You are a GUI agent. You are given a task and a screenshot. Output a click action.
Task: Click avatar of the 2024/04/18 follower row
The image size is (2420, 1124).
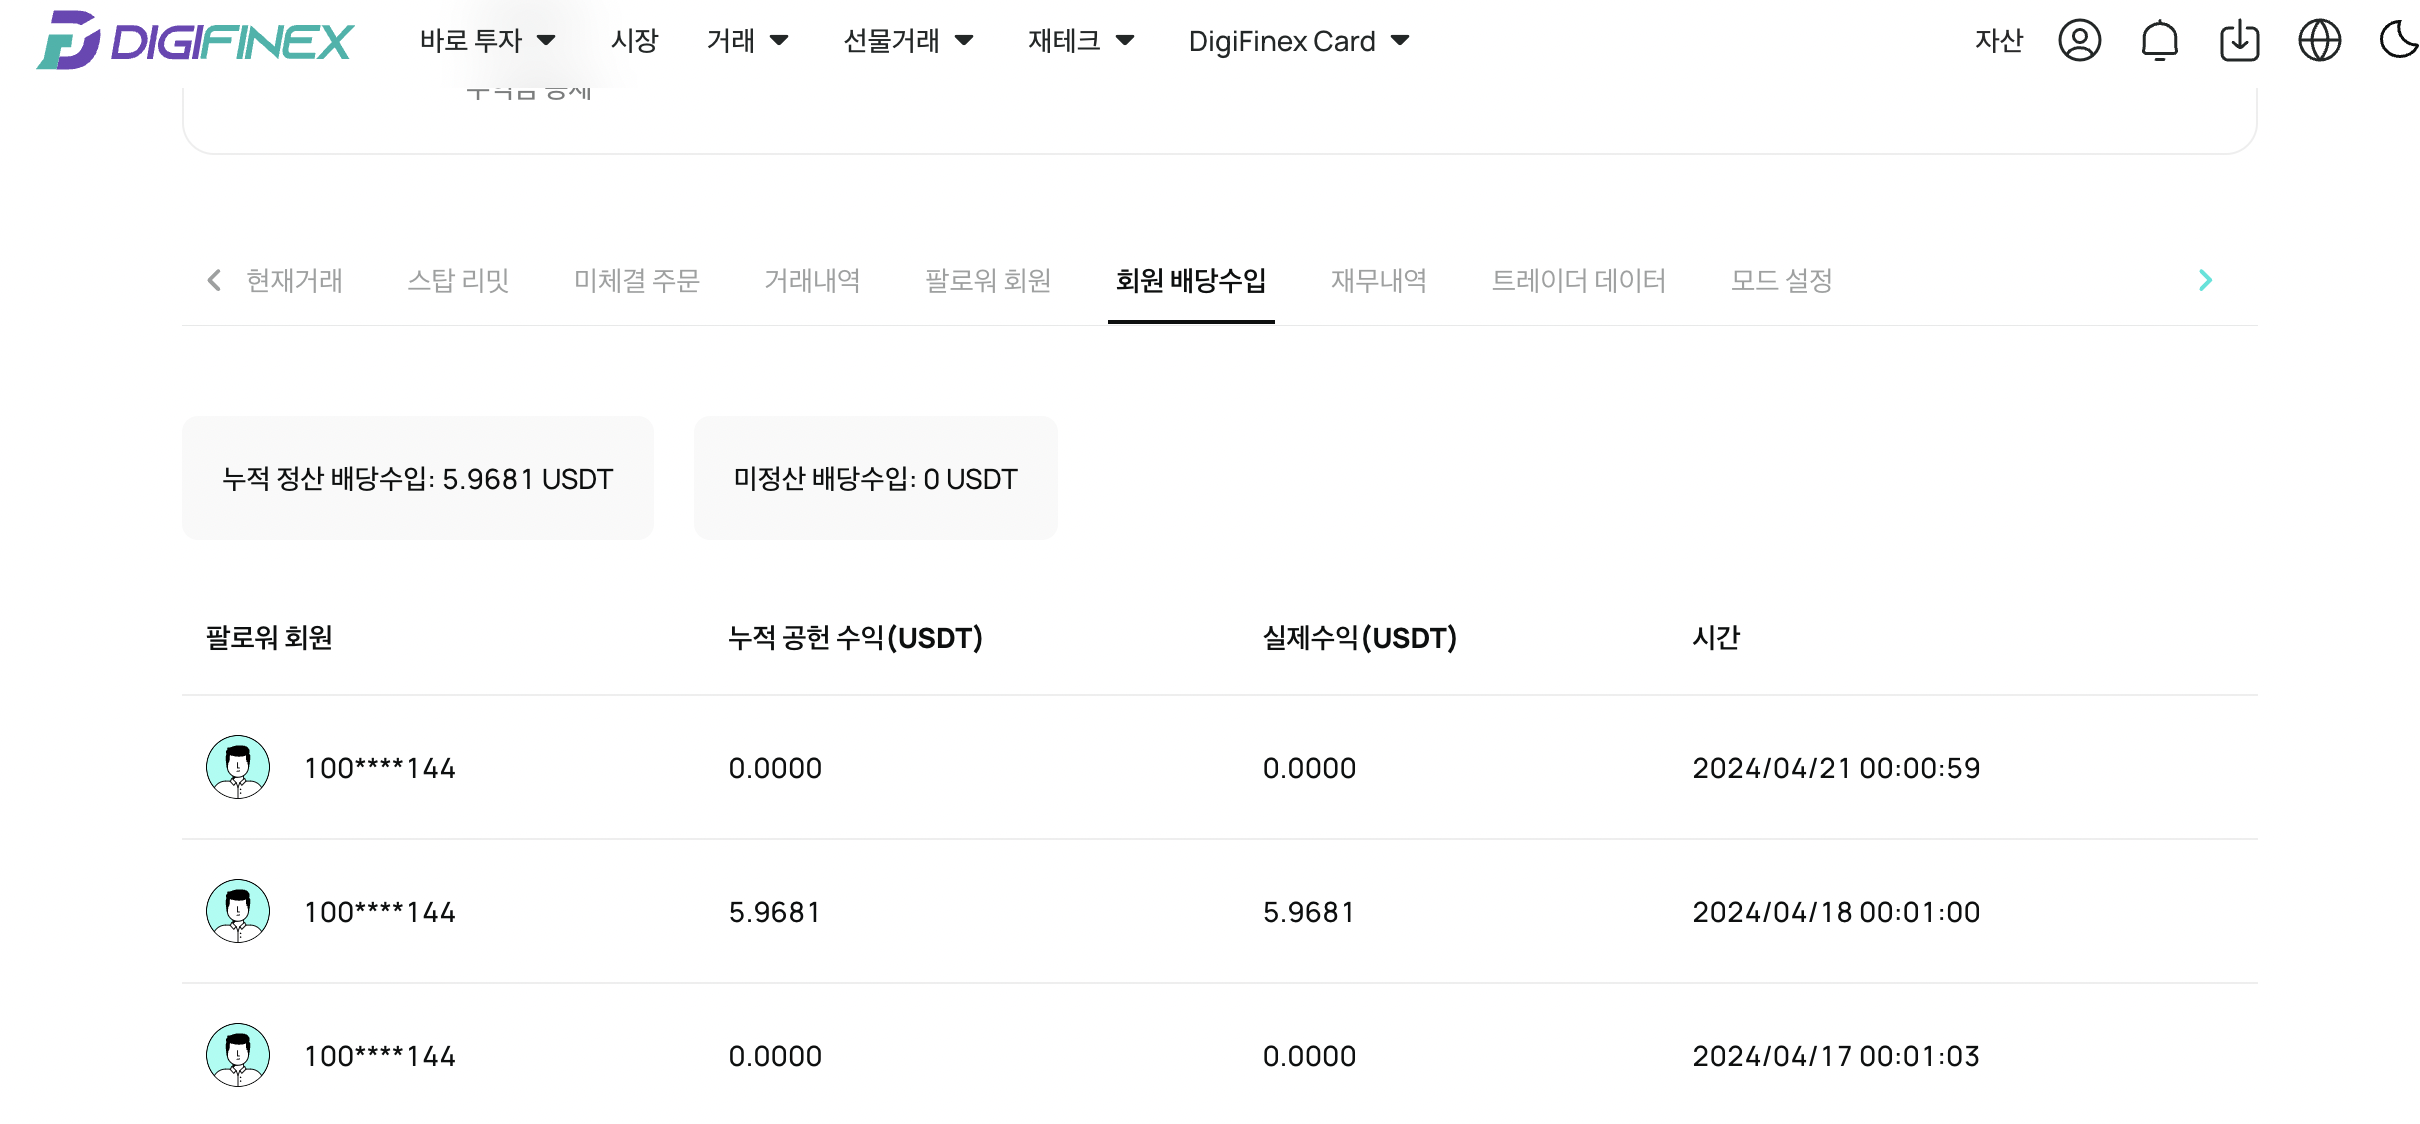[237, 911]
